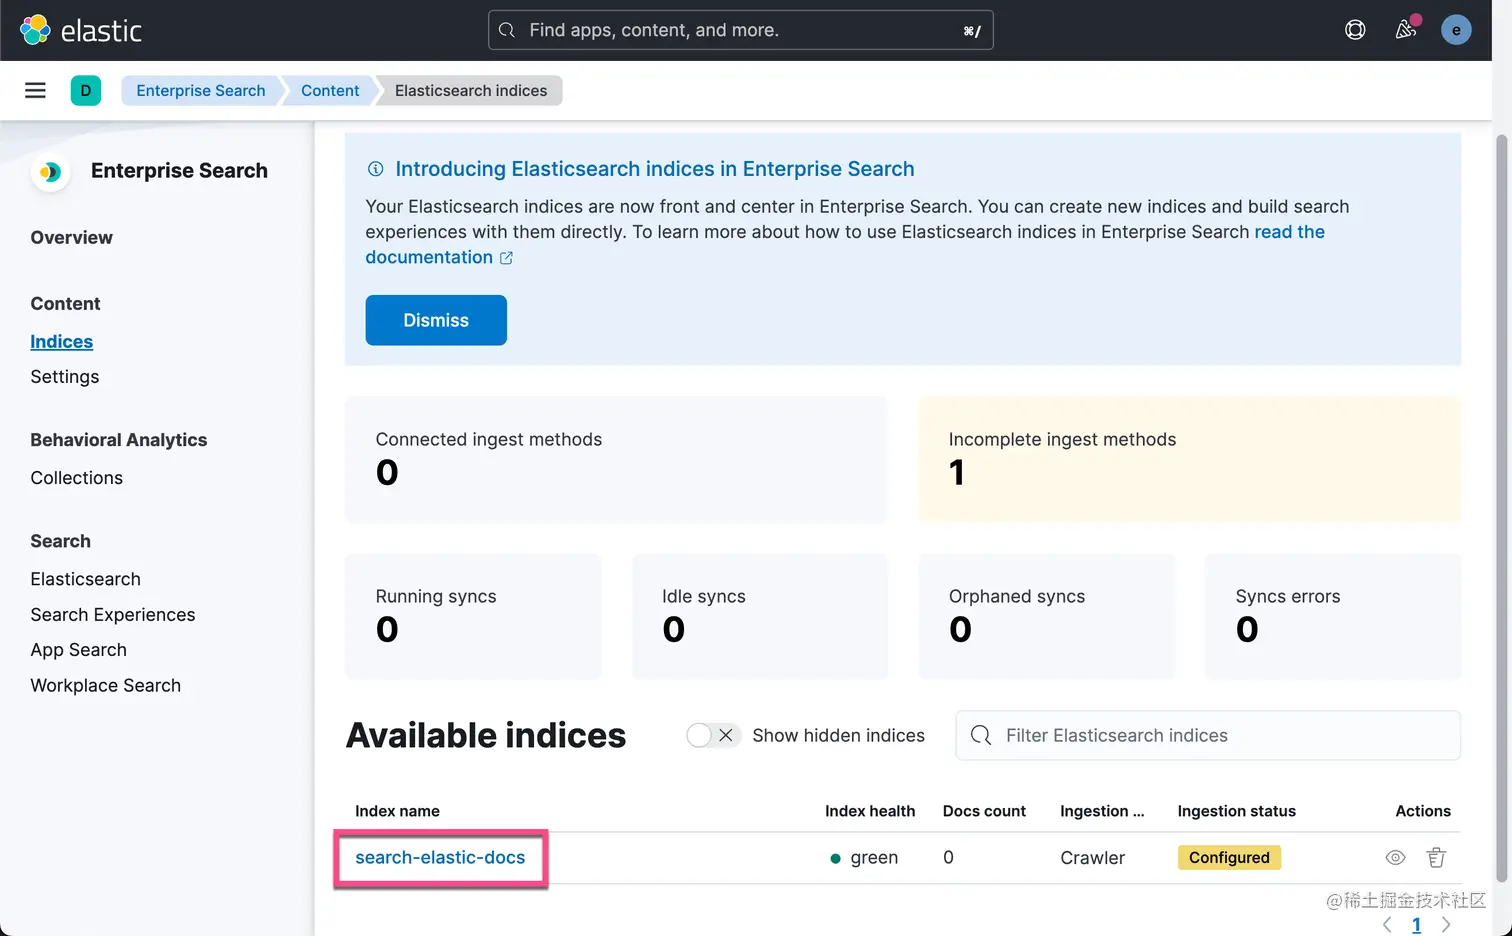Open the help menu icon
The image size is (1512, 936).
click(1355, 30)
